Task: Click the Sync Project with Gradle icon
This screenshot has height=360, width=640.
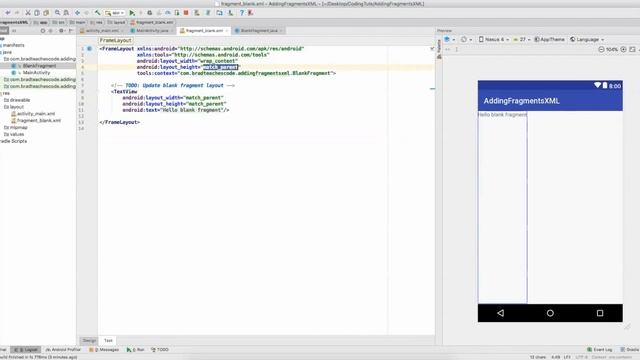Action: click(x=208, y=13)
